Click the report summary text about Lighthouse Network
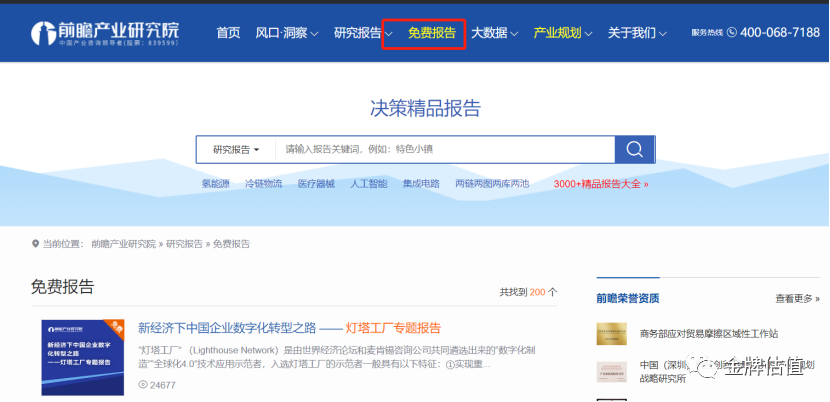The image size is (830, 402). coord(339,358)
